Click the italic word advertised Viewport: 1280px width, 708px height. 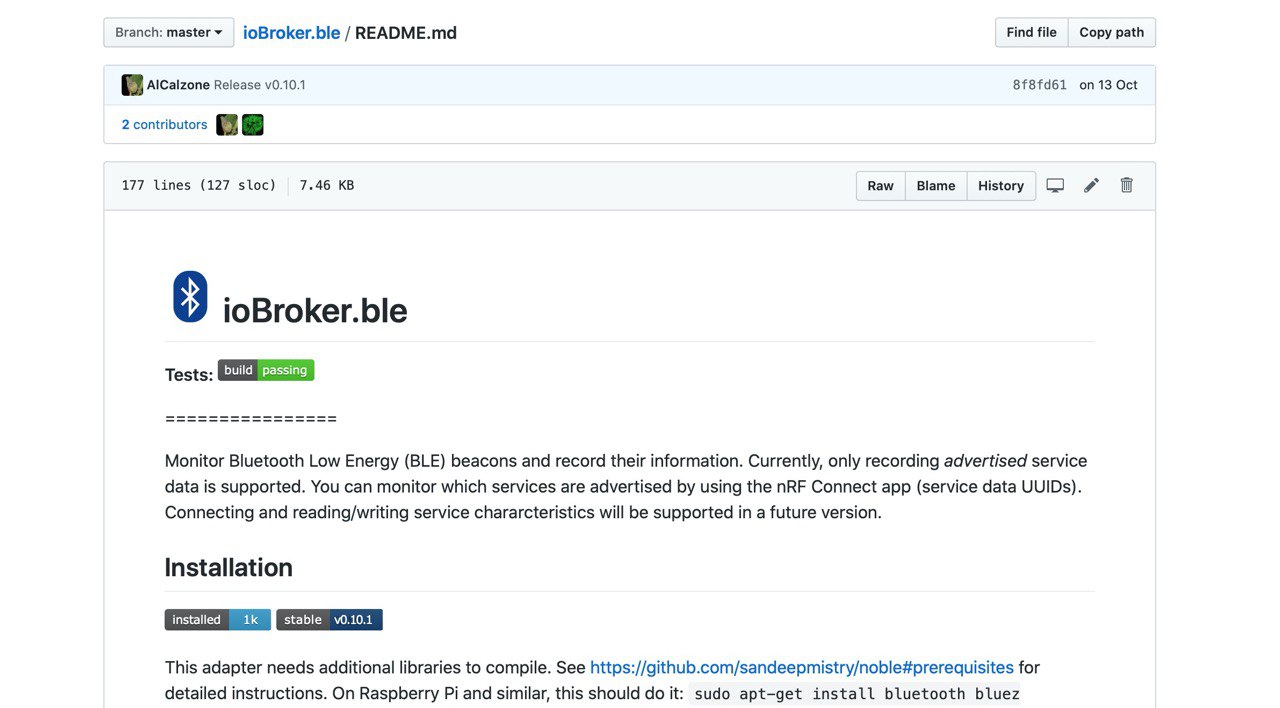pos(985,461)
